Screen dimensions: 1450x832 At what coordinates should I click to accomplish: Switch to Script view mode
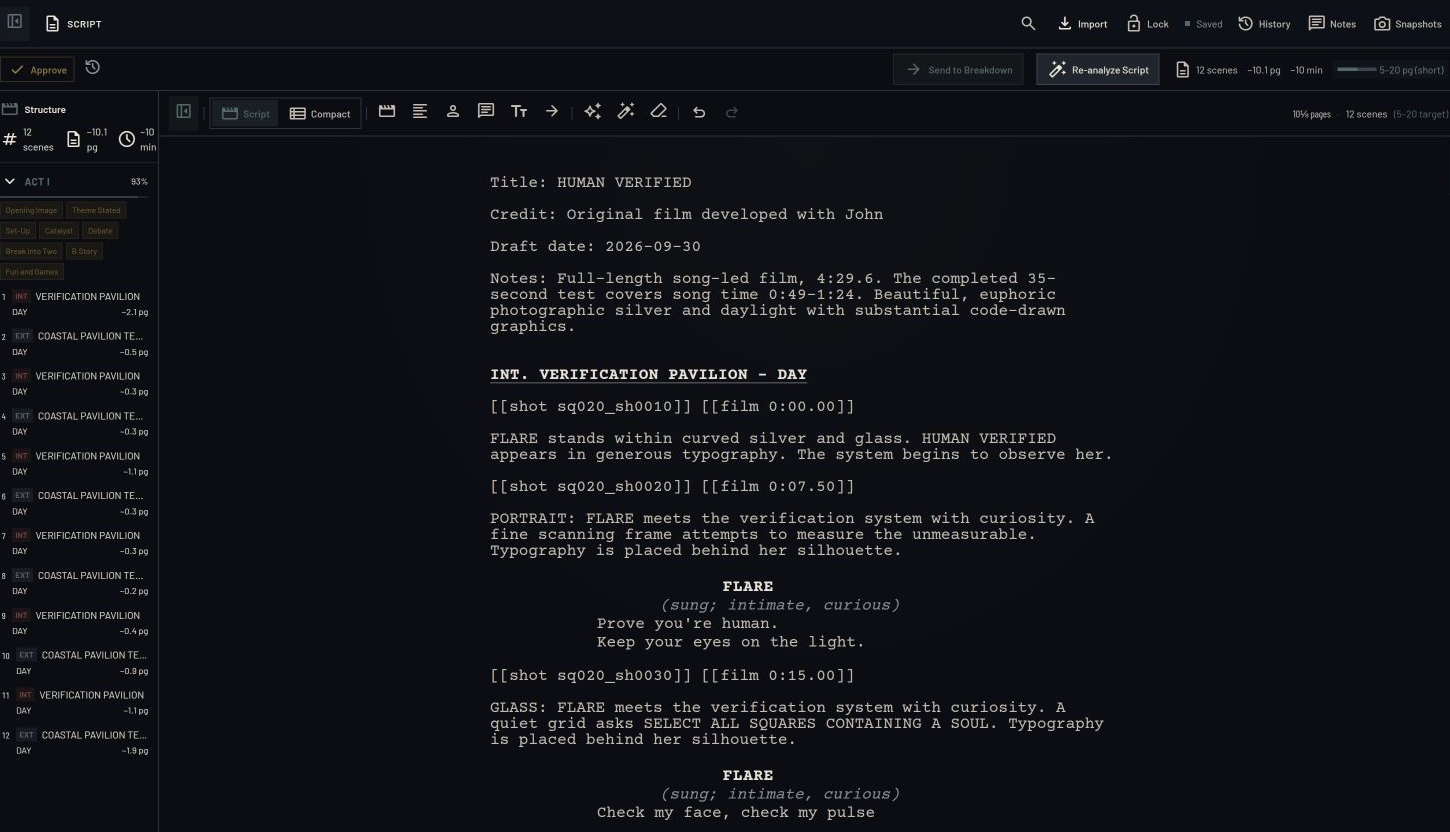coord(246,113)
